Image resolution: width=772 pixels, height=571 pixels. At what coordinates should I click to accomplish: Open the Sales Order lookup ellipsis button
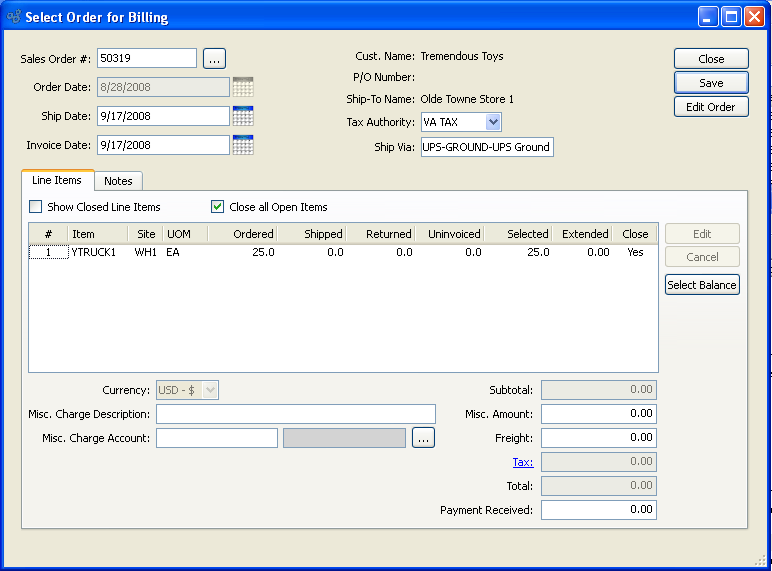(x=214, y=59)
